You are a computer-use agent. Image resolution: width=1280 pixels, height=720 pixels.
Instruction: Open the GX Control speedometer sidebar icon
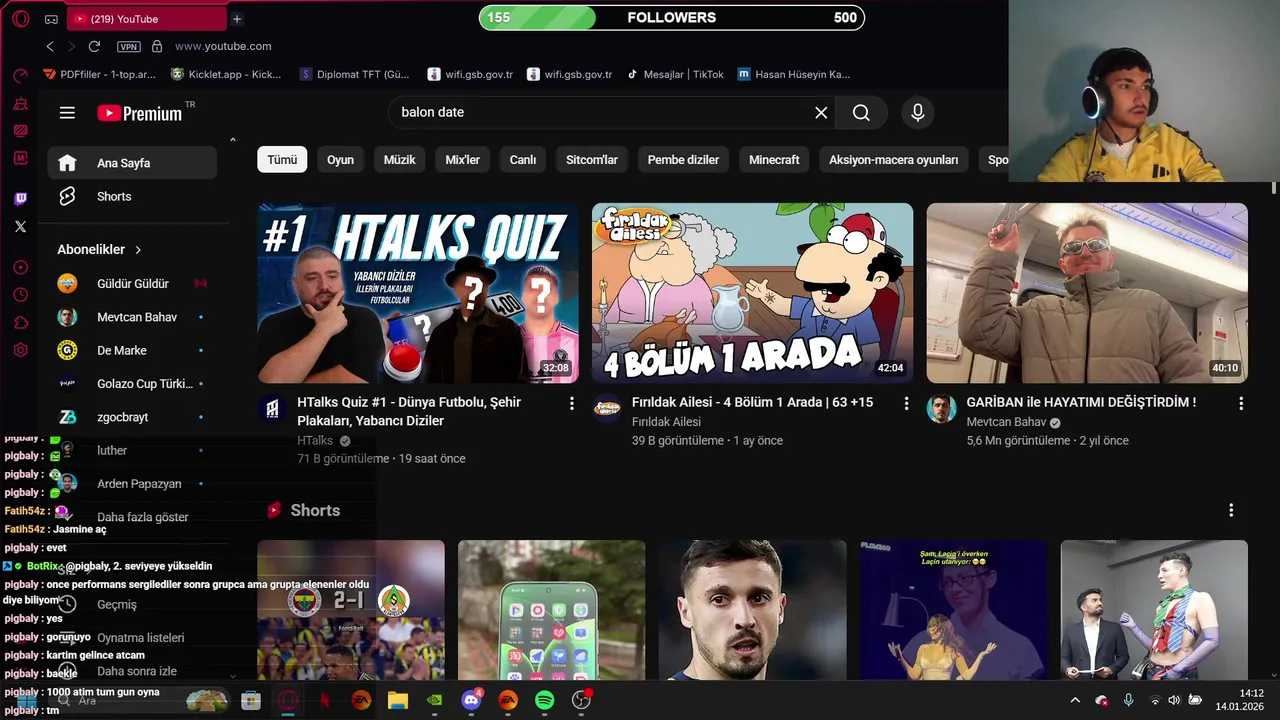[20, 76]
